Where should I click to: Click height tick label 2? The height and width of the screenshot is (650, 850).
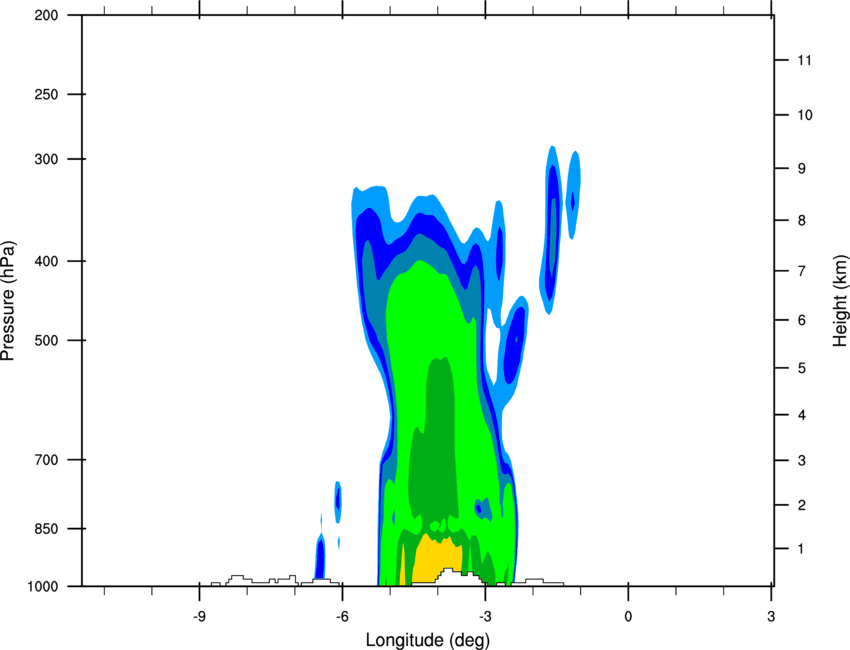(x=801, y=505)
